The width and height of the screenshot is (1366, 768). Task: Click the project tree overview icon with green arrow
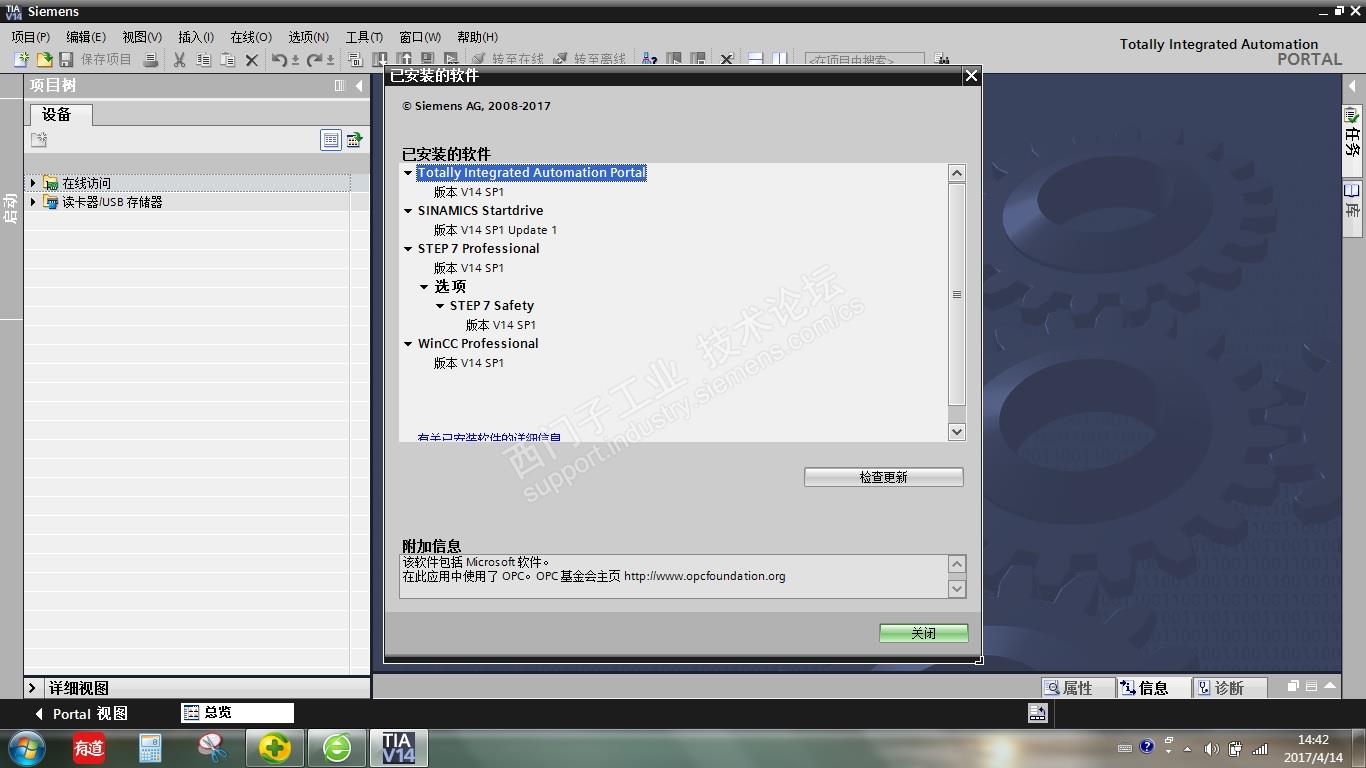pyautogui.click(x=354, y=140)
